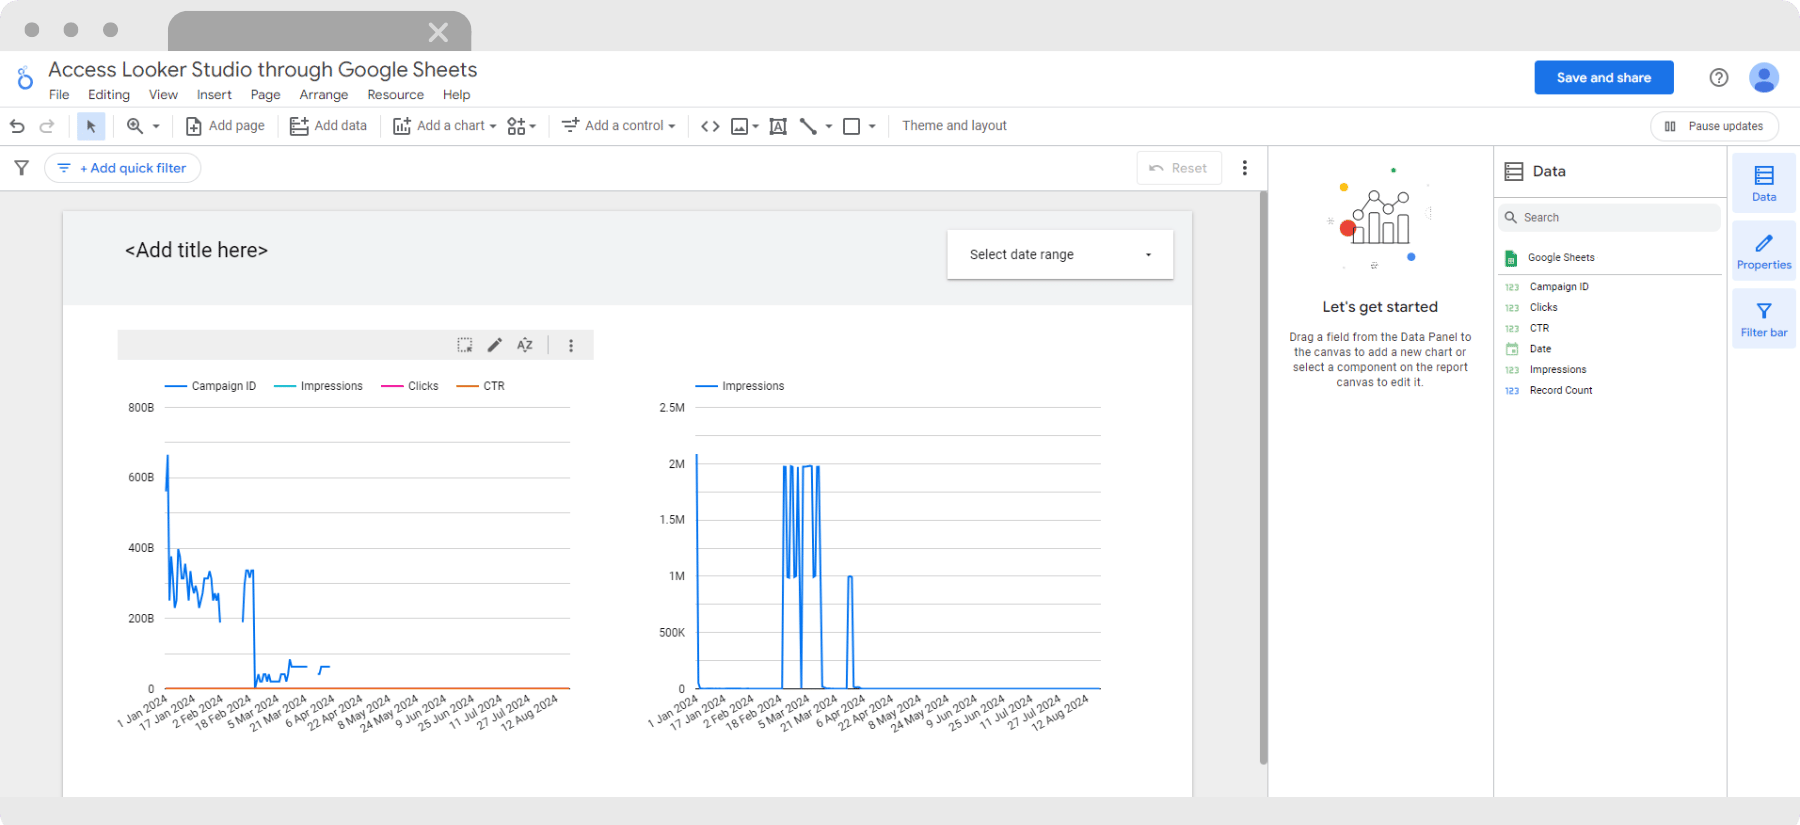Image resolution: width=1800 pixels, height=825 pixels.
Task: Click the Data panel header icon
Action: [x=1514, y=171]
